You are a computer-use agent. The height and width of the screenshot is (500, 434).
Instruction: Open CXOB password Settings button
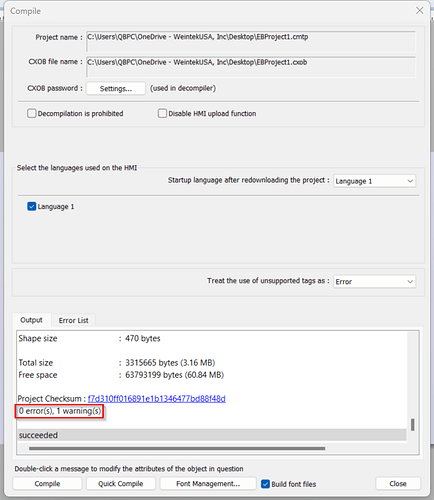tap(116, 88)
